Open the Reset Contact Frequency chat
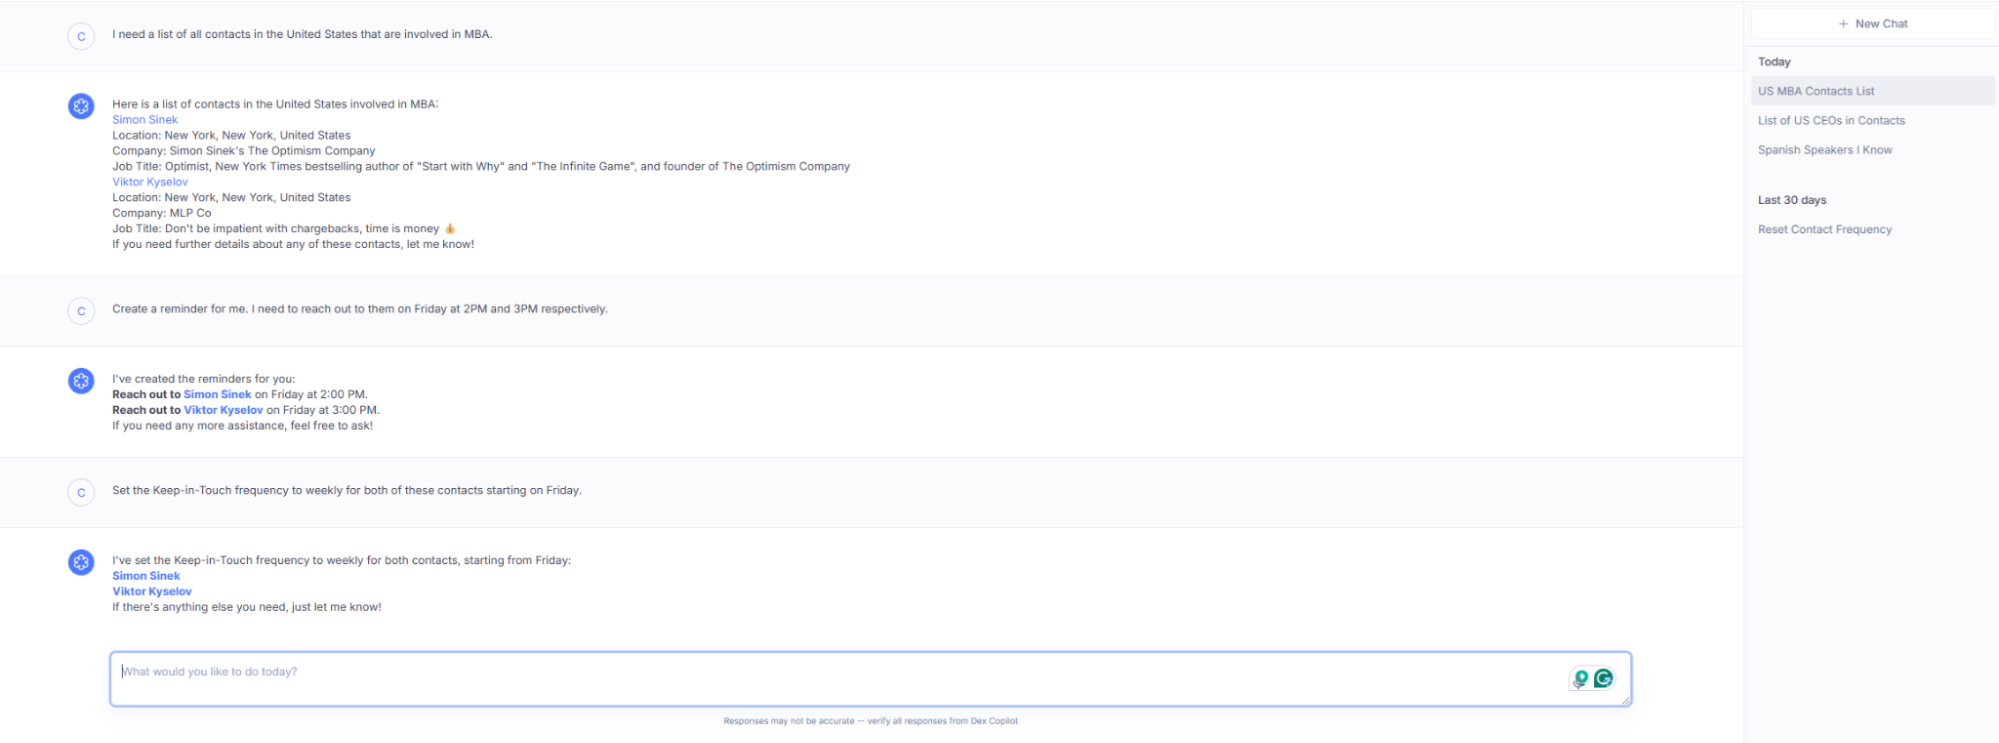1999x743 pixels. coord(1825,229)
